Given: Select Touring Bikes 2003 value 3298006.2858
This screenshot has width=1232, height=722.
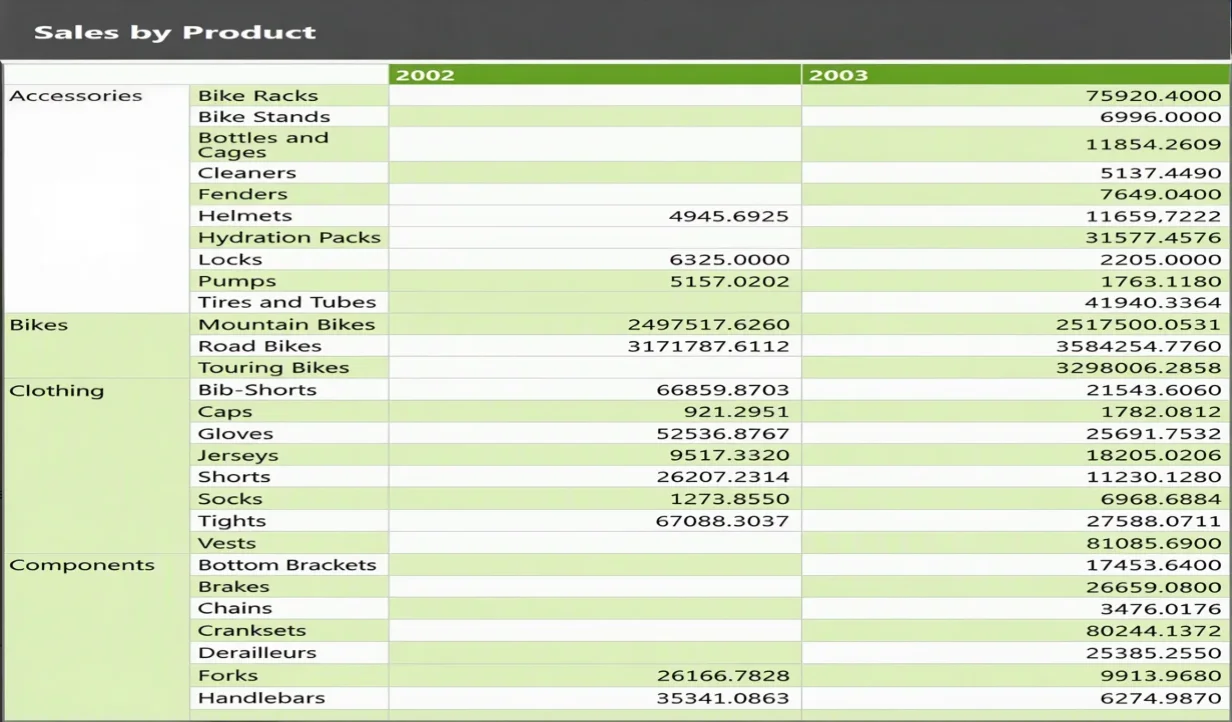Looking at the screenshot, I should pos(1139,368).
